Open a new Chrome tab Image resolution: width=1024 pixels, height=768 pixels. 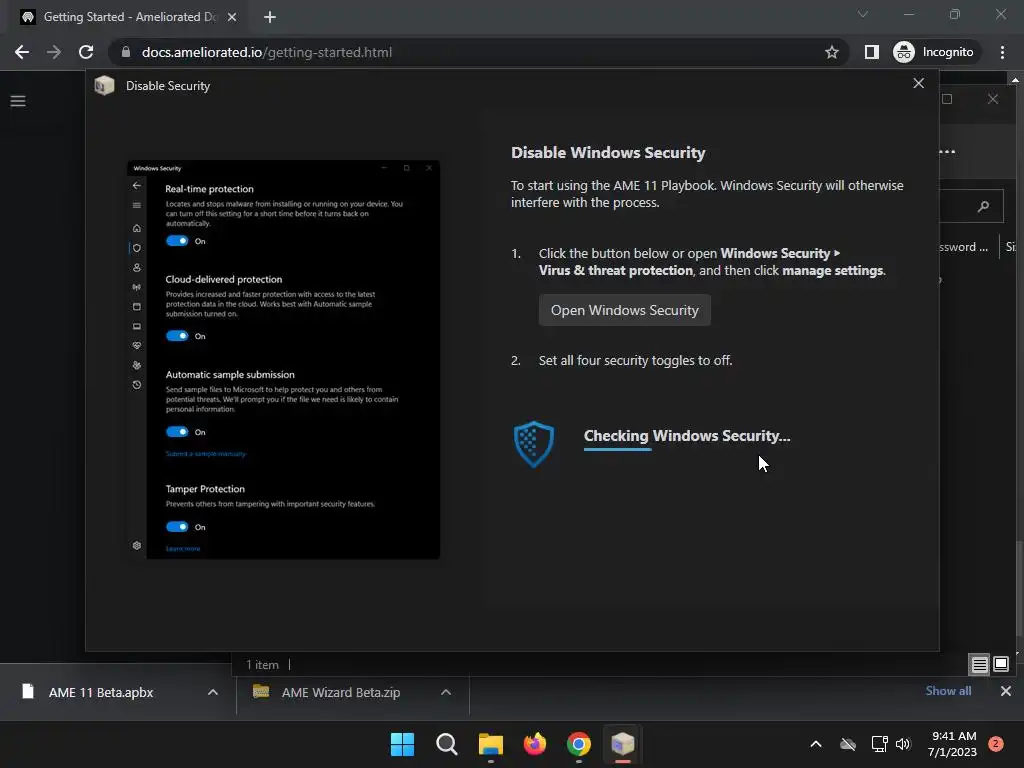click(x=270, y=17)
